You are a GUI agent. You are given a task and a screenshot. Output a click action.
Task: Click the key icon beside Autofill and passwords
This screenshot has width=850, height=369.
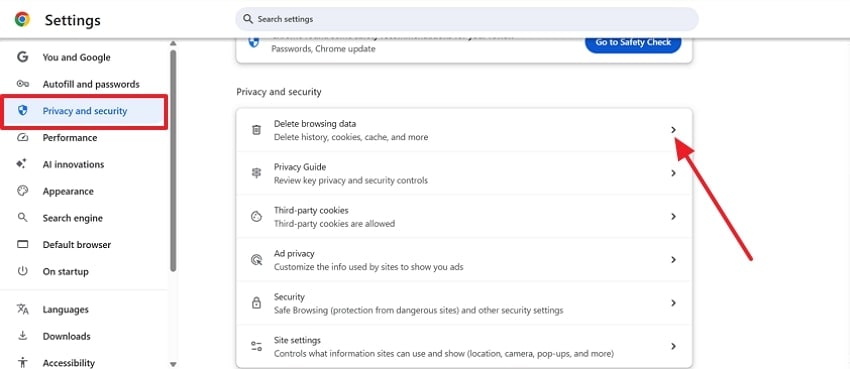click(x=22, y=84)
